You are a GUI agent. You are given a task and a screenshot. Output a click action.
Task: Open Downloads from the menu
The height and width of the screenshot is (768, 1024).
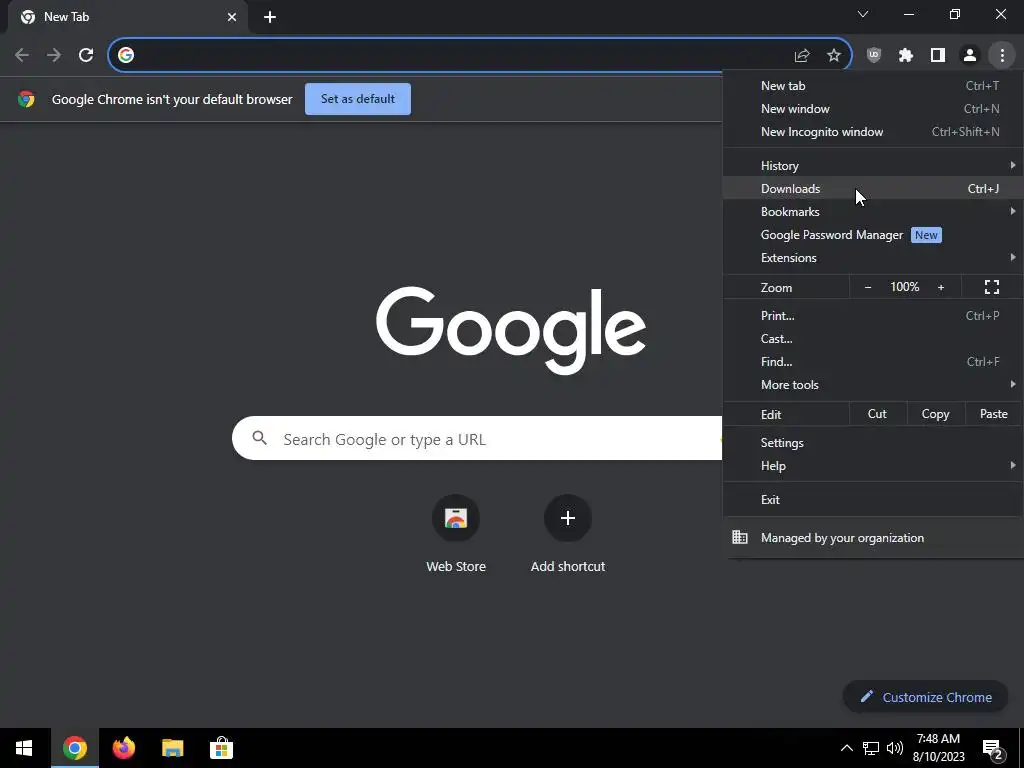click(873, 188)
